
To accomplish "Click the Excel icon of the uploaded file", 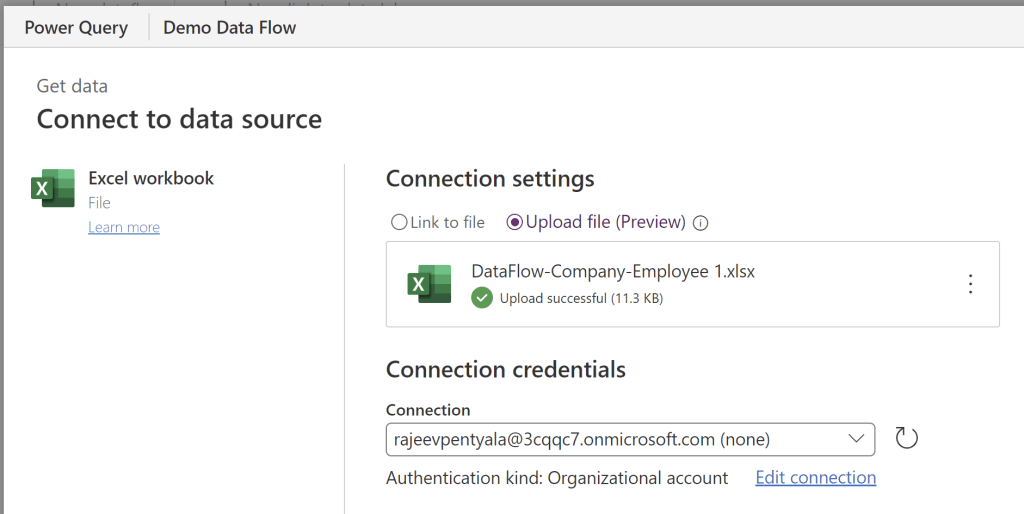I will click(x=429, y=284).
